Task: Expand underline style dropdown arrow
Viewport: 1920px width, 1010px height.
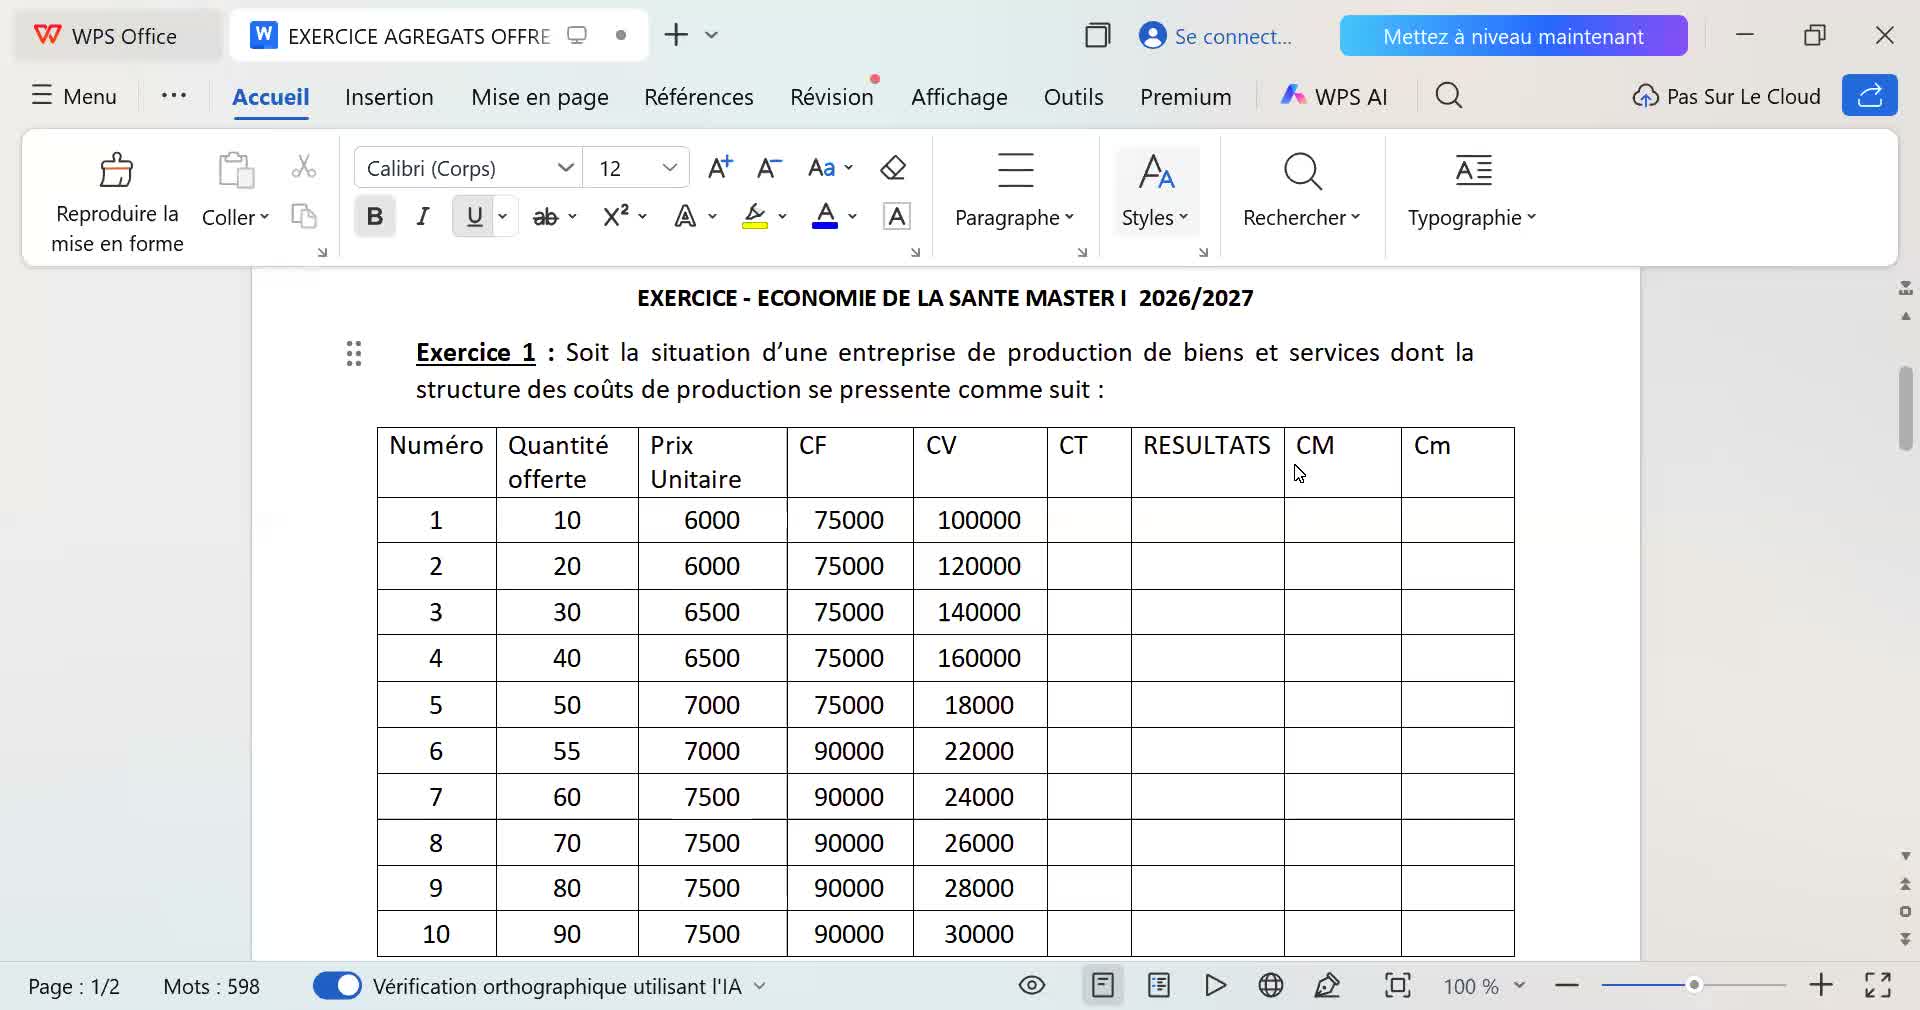Action: point(503,217)
